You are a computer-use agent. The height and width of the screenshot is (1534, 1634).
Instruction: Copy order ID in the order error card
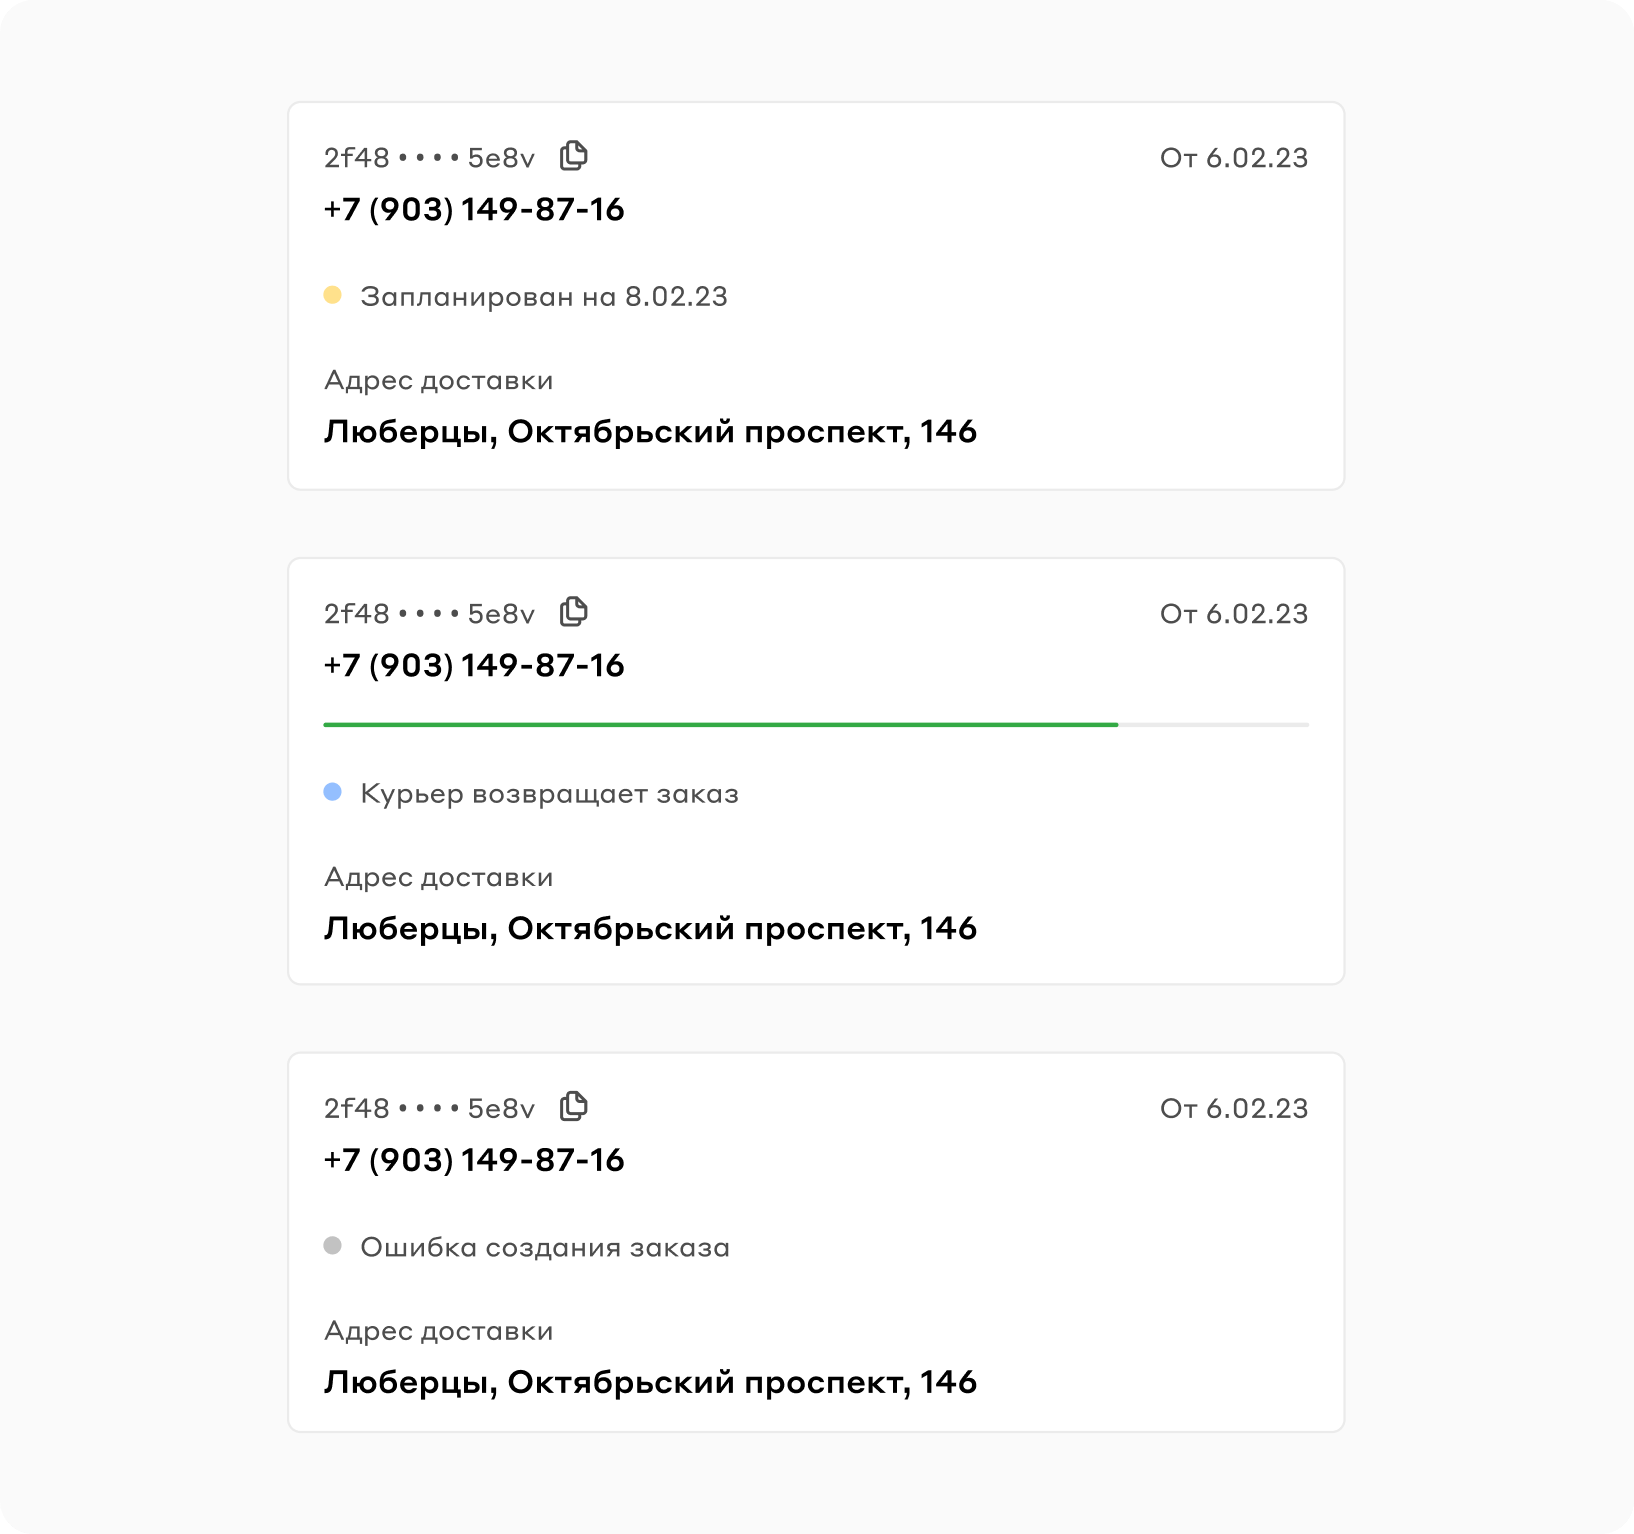point(574,1107)
